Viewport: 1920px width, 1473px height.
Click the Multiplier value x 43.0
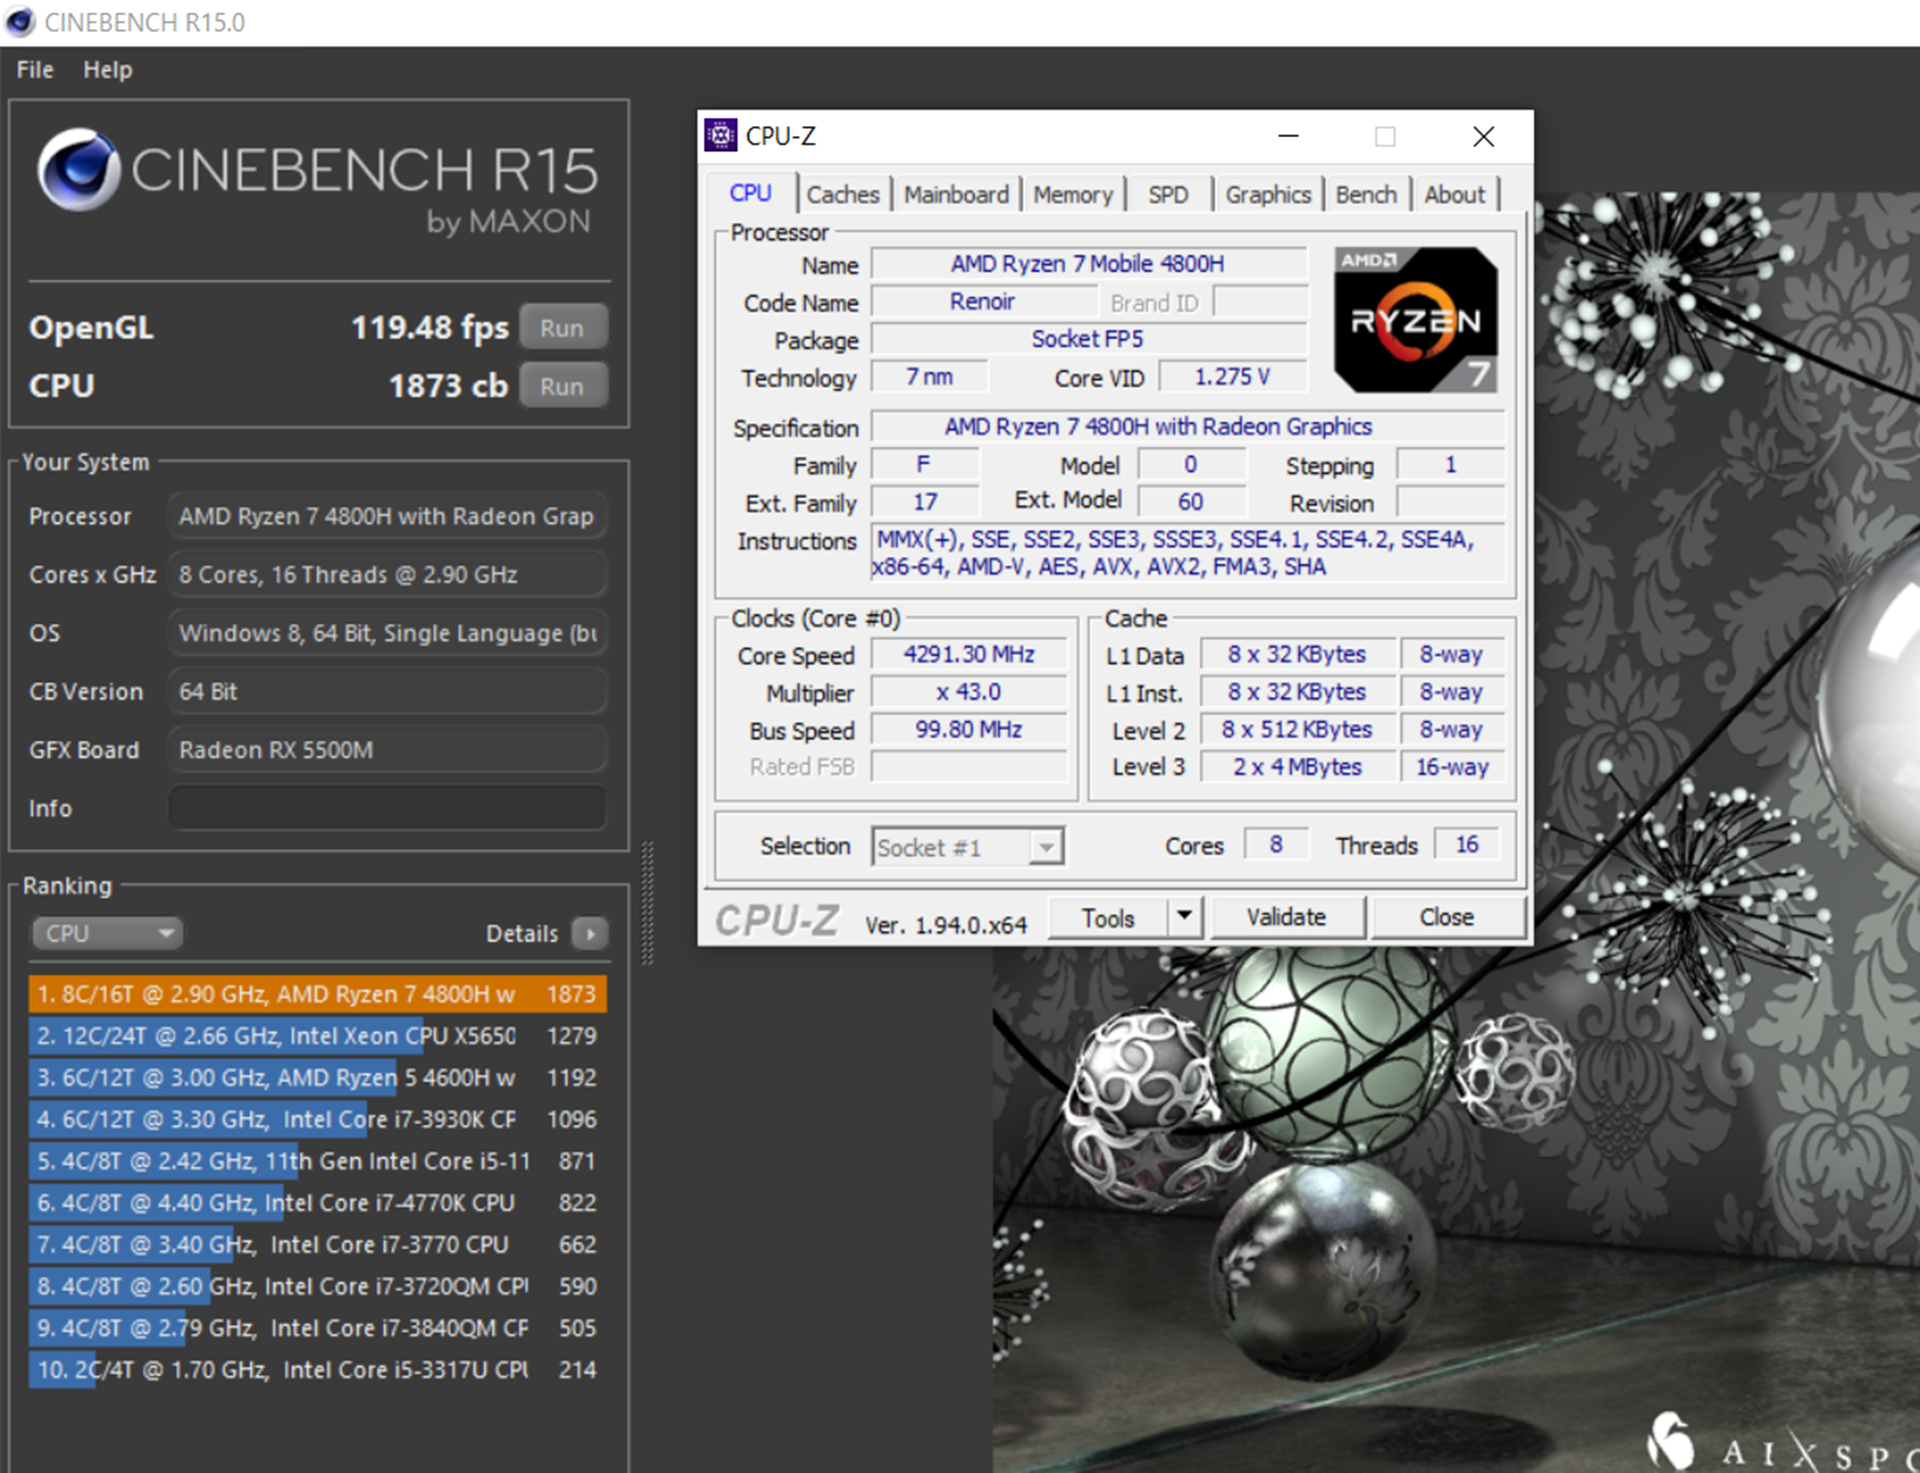[968, 692]
